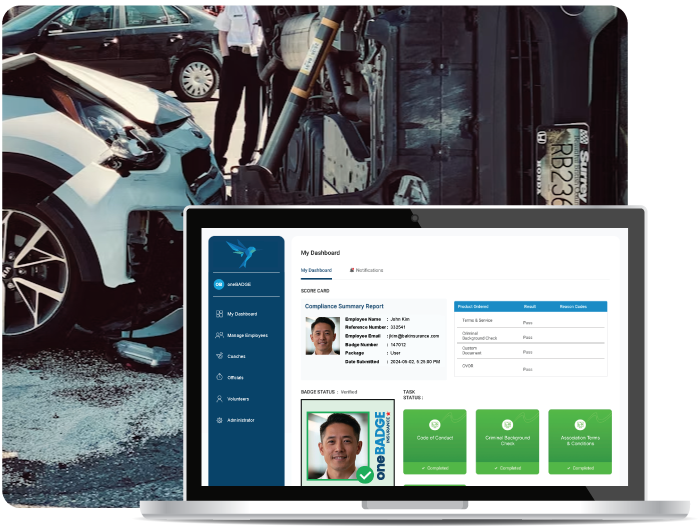The width and height of the screenshot is (700, 530).
Task: Click the Result column header
Action: pyautogui.click(x=530, y=307)
